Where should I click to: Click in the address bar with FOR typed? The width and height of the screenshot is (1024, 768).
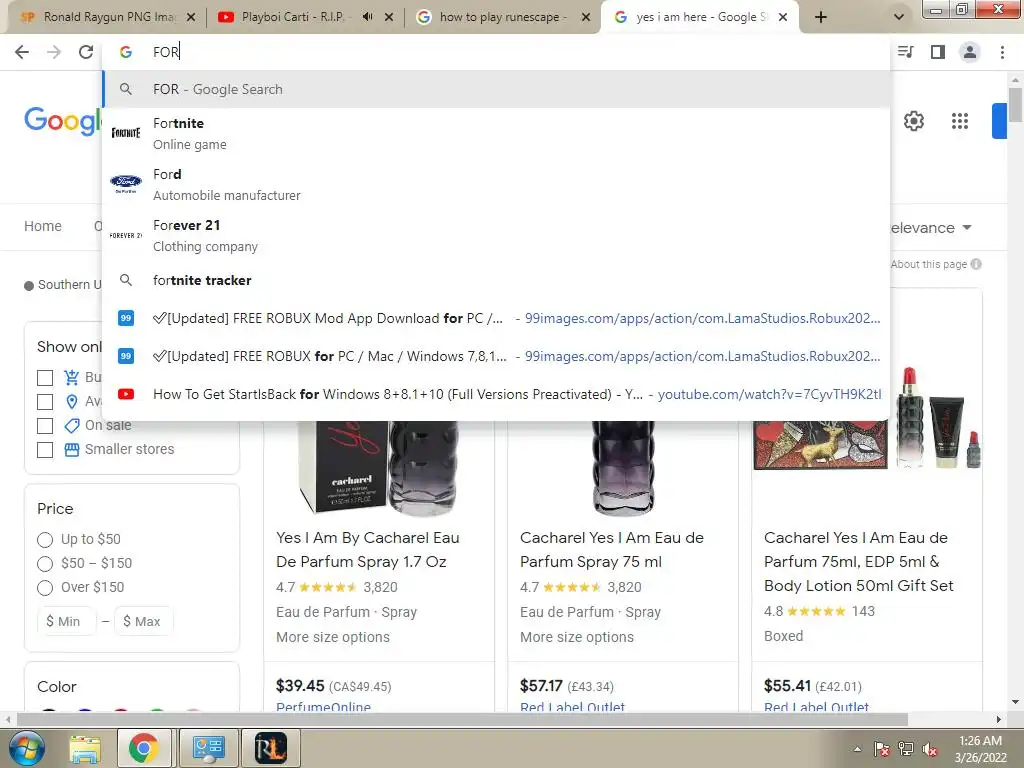496,52
